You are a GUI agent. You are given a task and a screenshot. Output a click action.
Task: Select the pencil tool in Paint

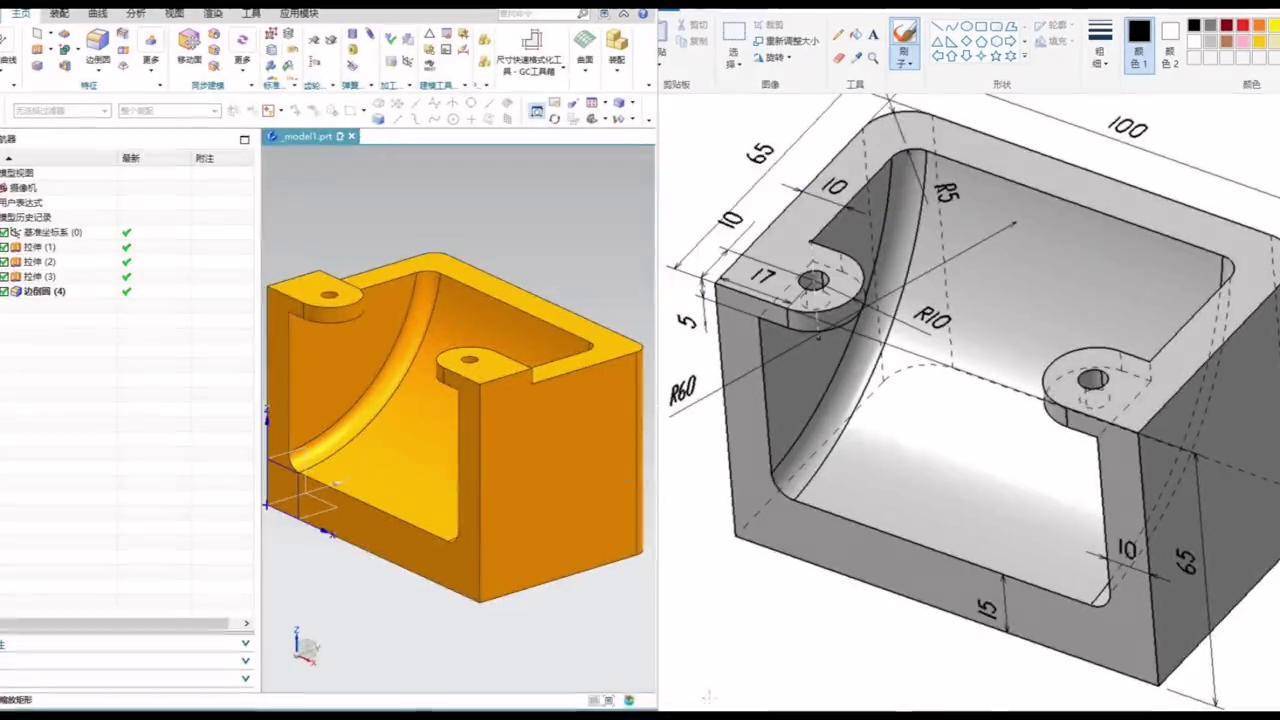click(x=838, y=35)
